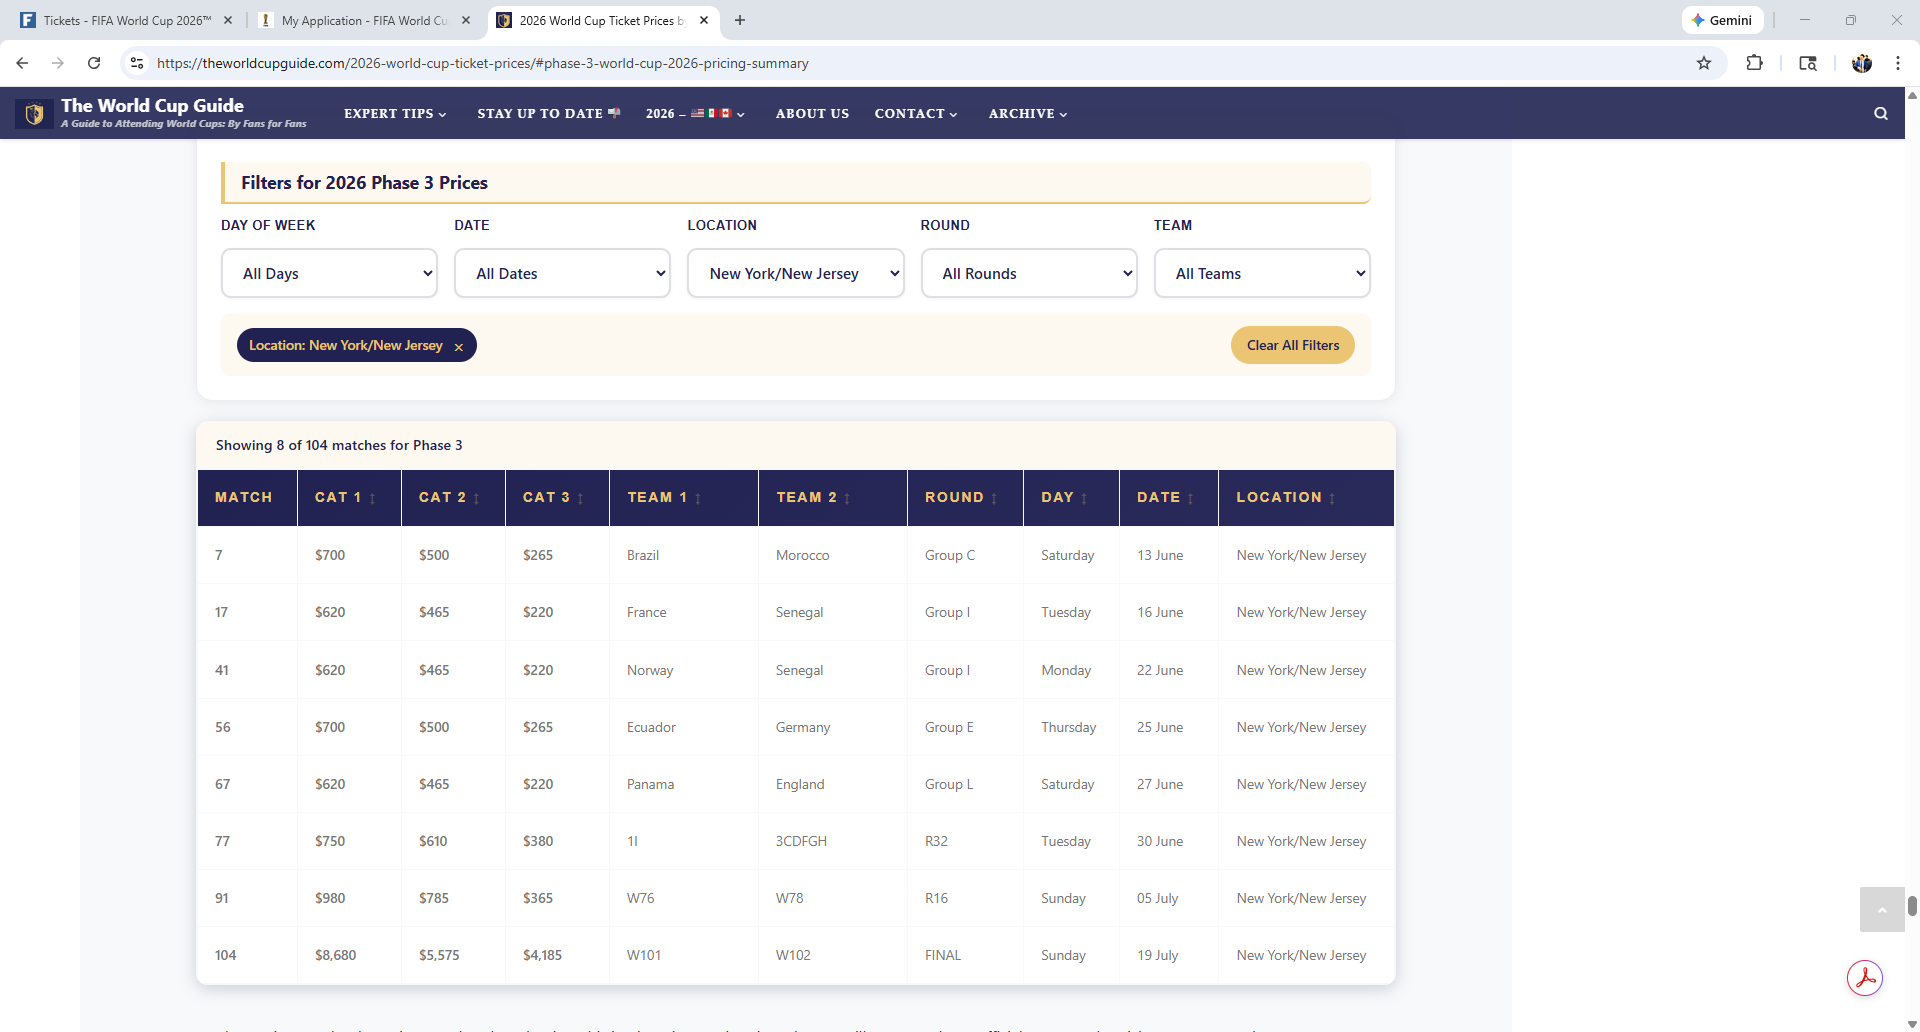Click the browser back arrow
Screen dimensions: 1920x1032
tap(22, 63)
